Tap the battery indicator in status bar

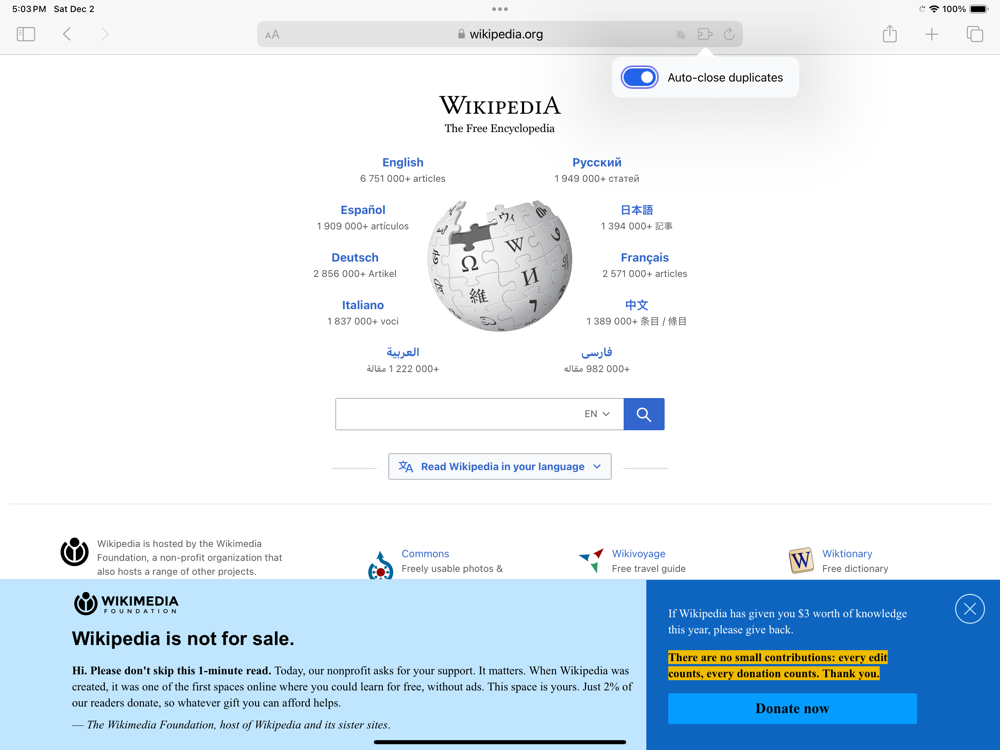(980, 9)
